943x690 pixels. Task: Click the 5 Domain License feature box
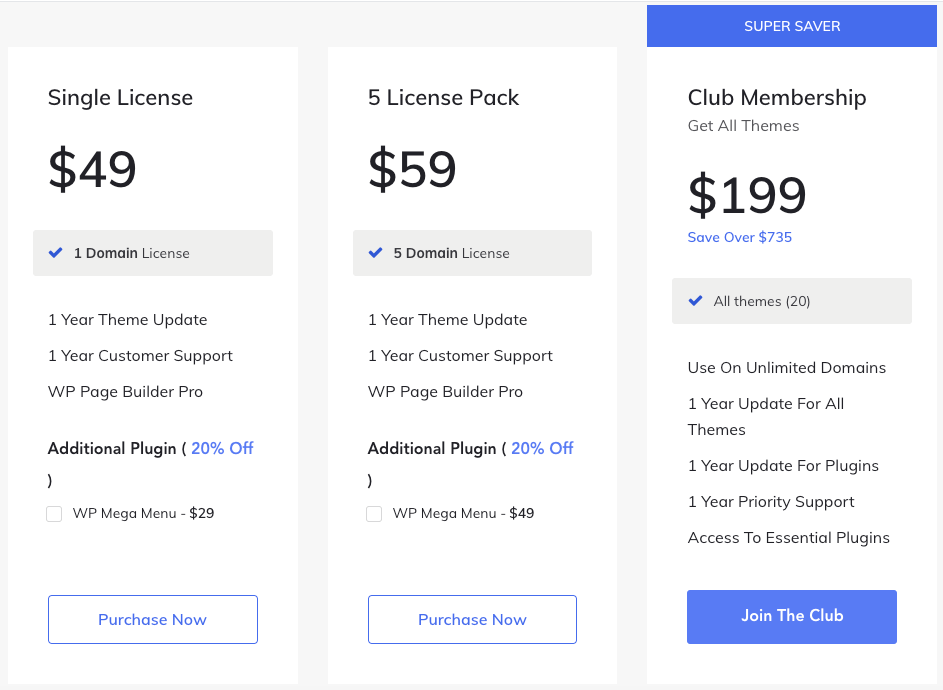click(472, 253)
